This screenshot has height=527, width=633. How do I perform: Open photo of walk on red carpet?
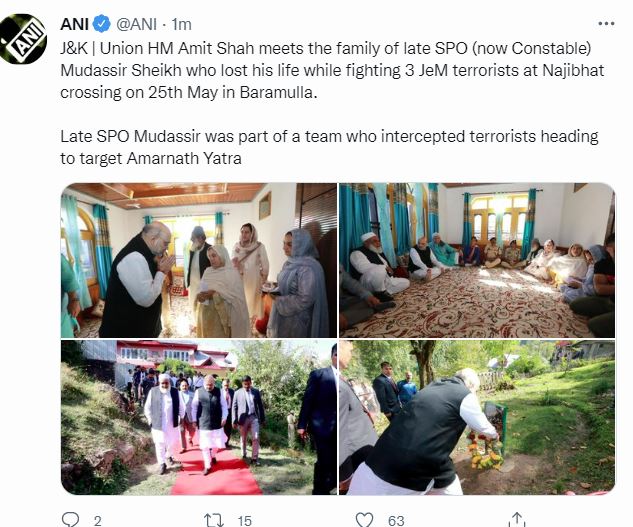(x=199, y=418)
